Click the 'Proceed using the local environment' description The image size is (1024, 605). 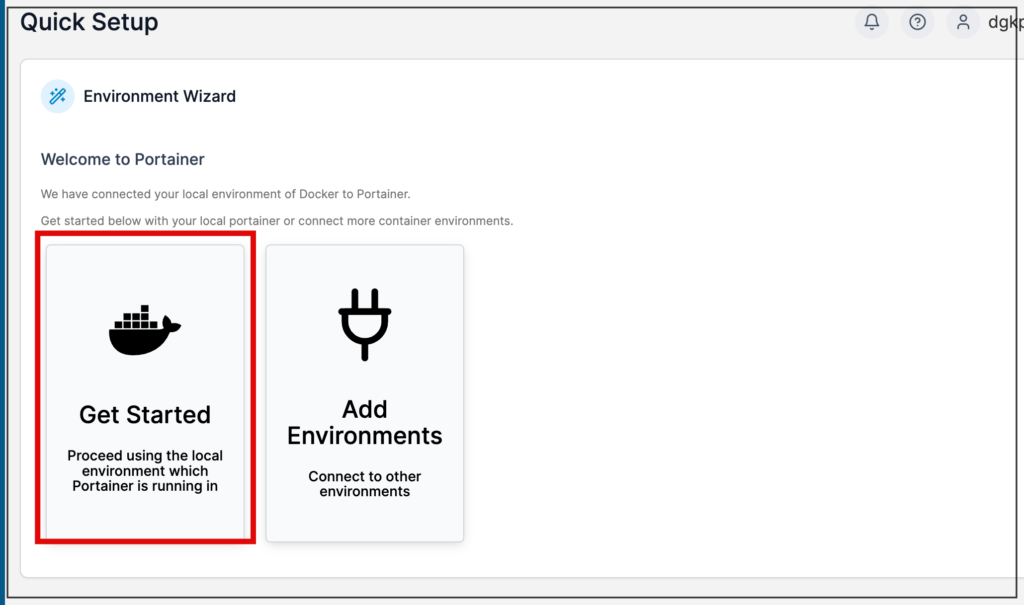[x=145, y=470]
